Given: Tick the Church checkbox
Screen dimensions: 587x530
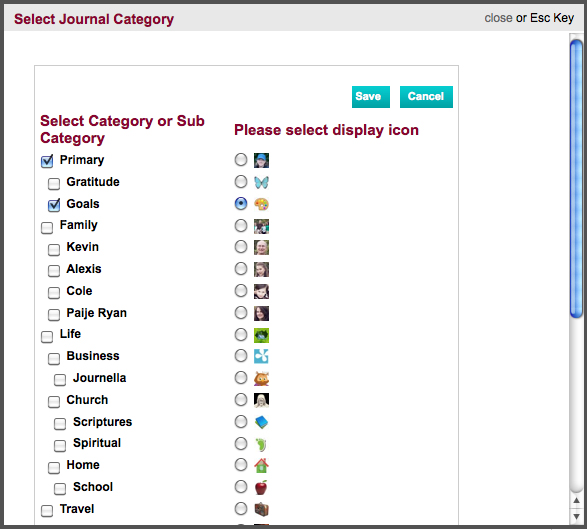Looking at the screenshot, I should 54,402.
